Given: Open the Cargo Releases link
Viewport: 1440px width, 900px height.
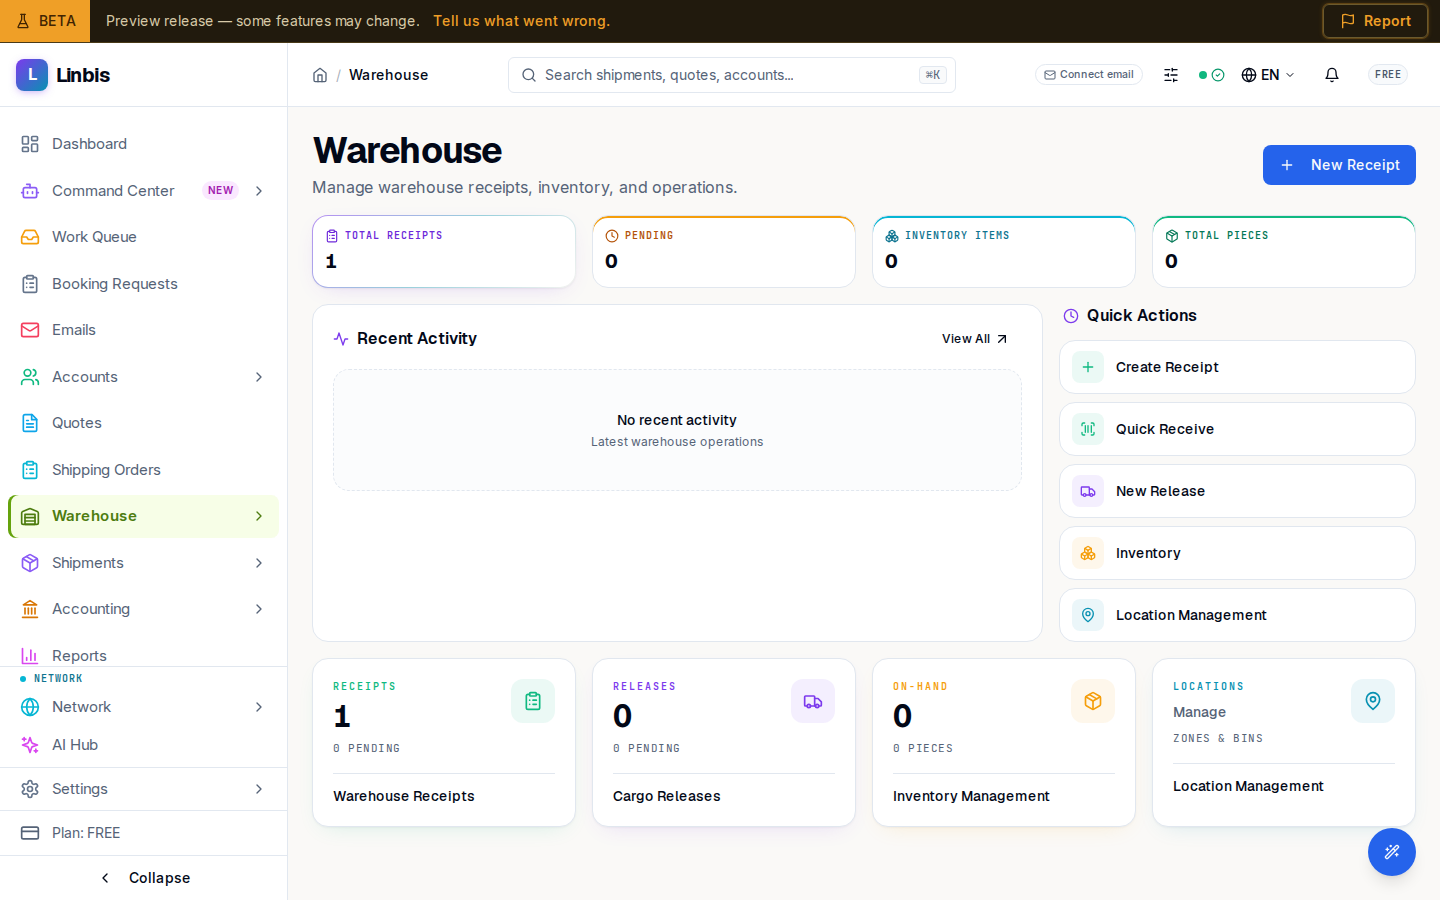Looking at the screenshot, I should click(667, 796).
